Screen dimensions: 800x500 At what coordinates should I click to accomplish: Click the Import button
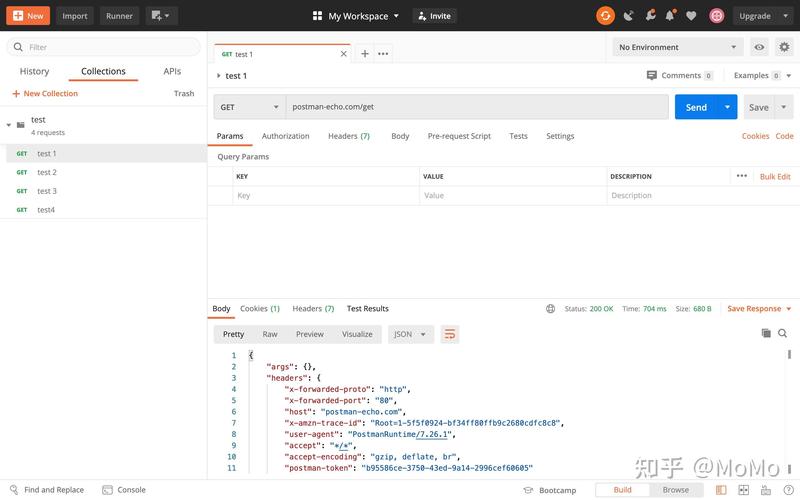point(75,16)
